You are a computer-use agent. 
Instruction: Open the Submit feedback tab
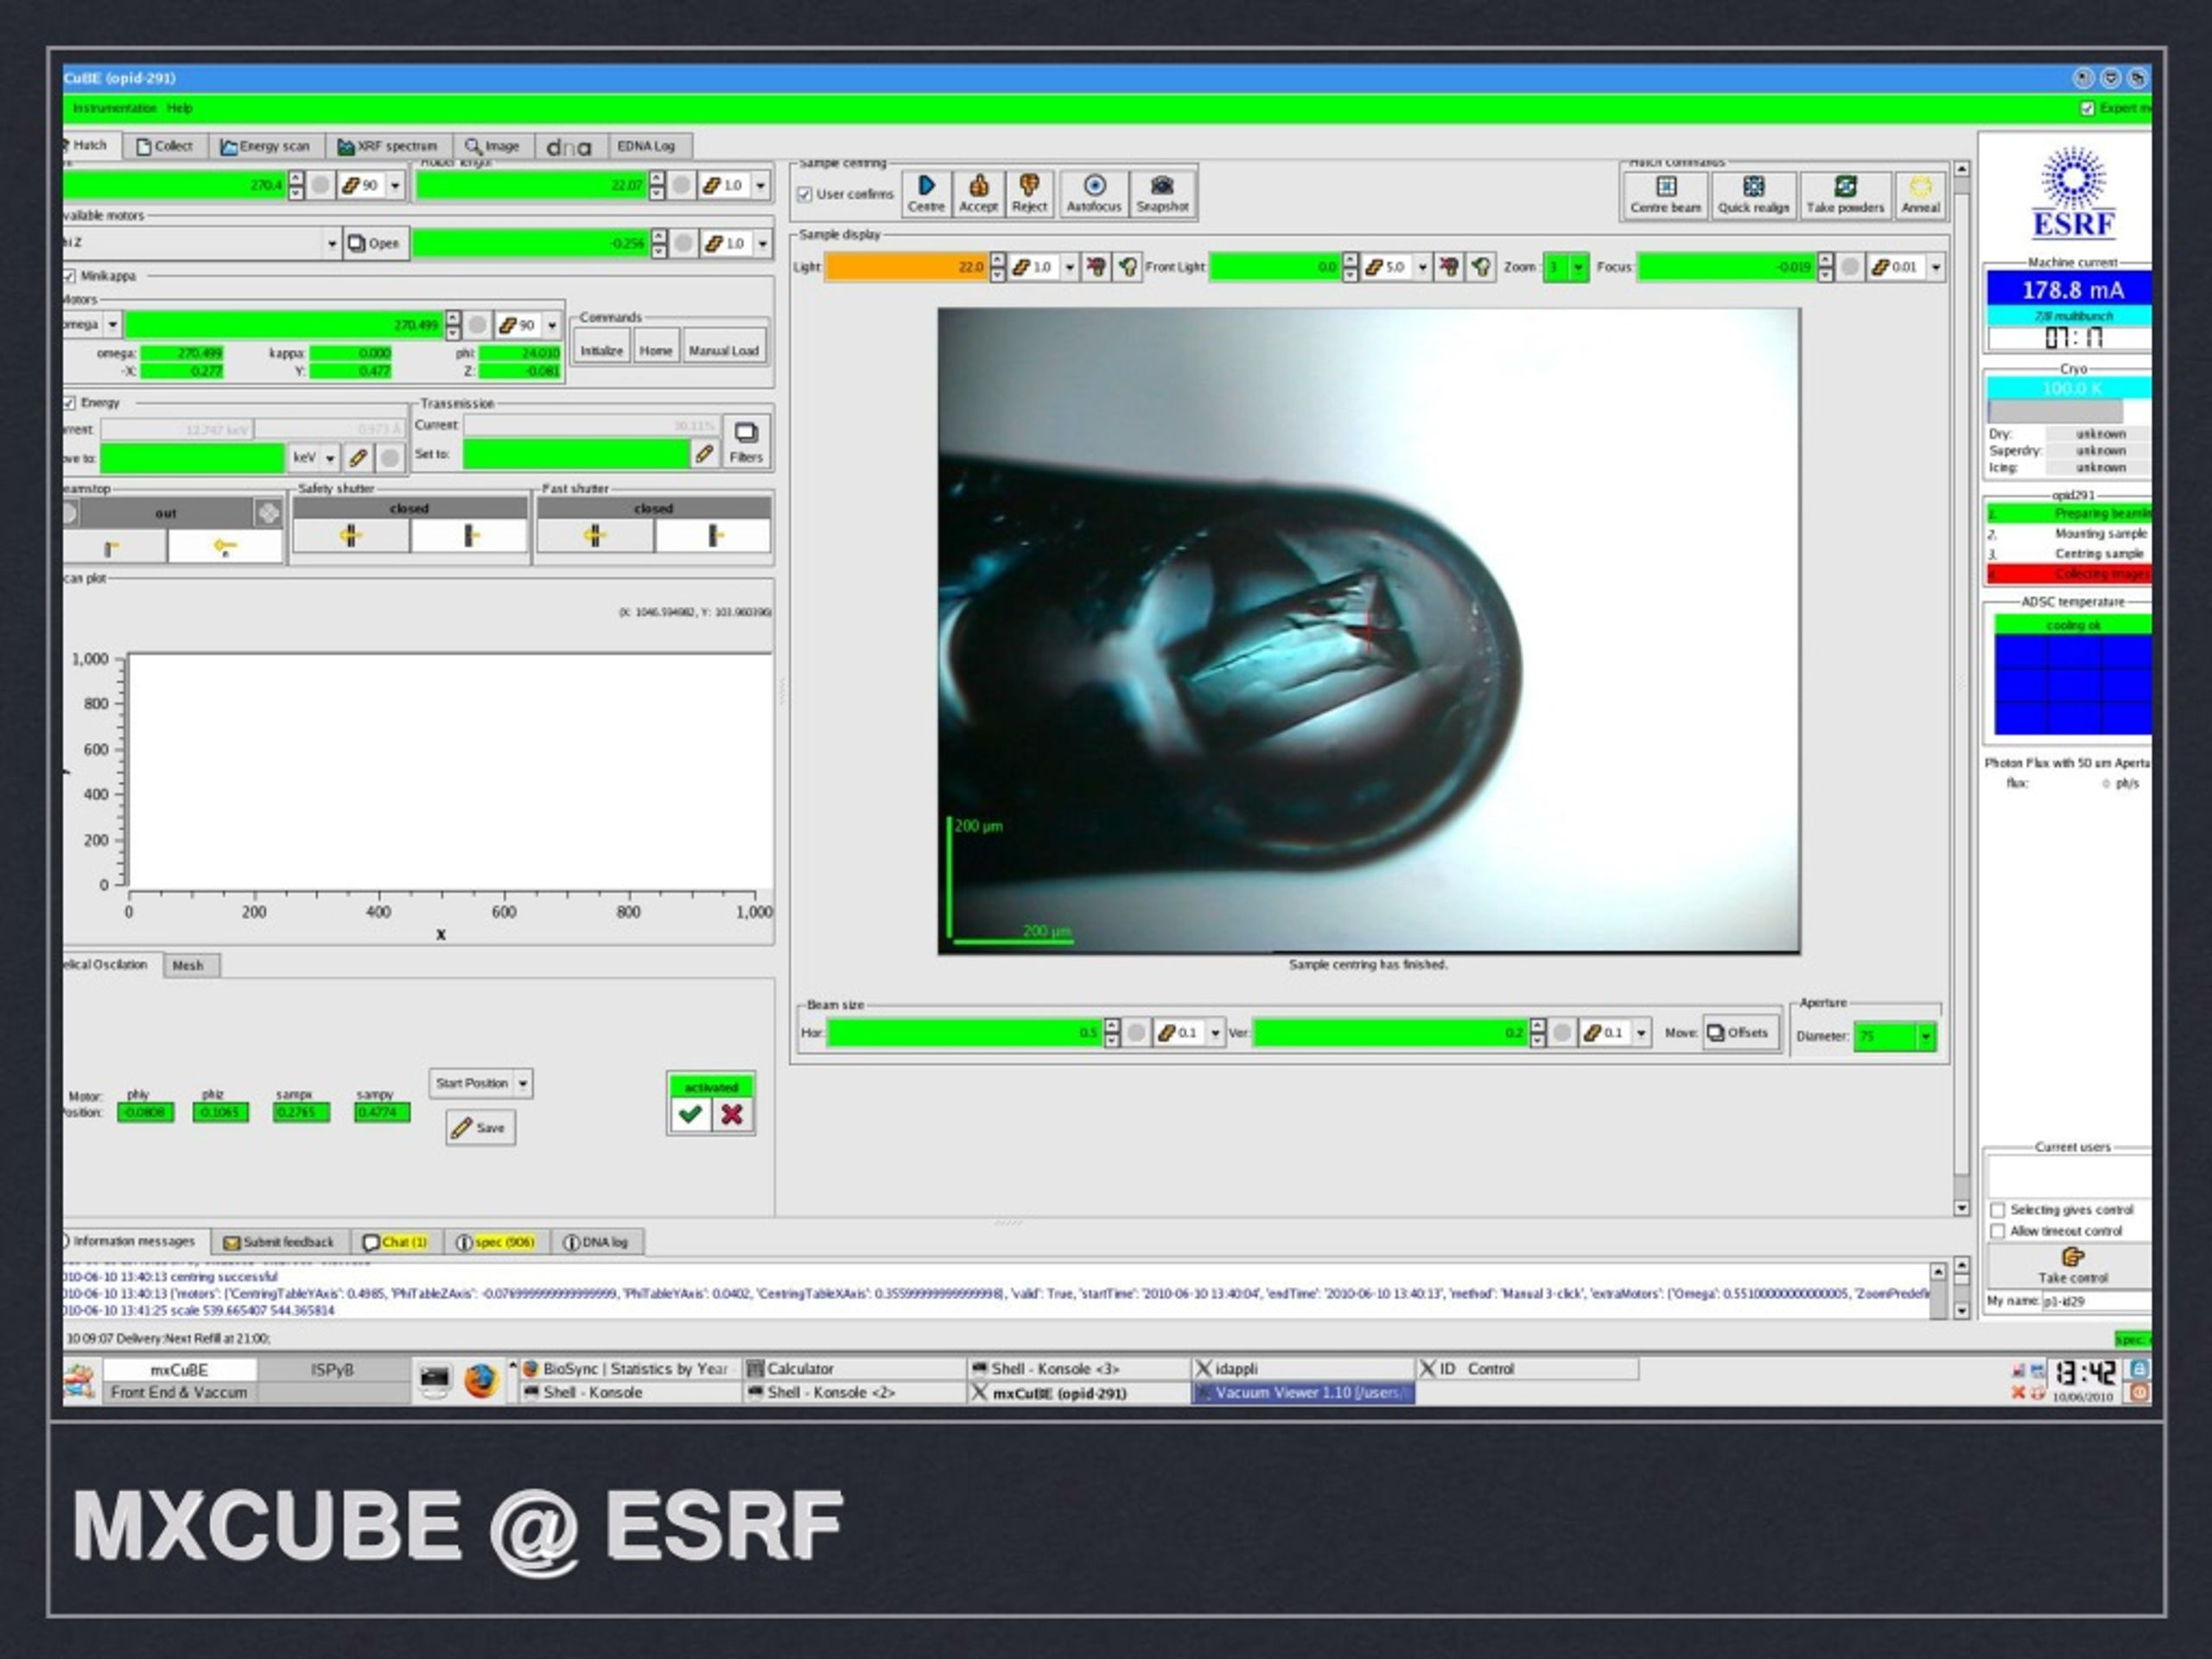point(279,1242)
